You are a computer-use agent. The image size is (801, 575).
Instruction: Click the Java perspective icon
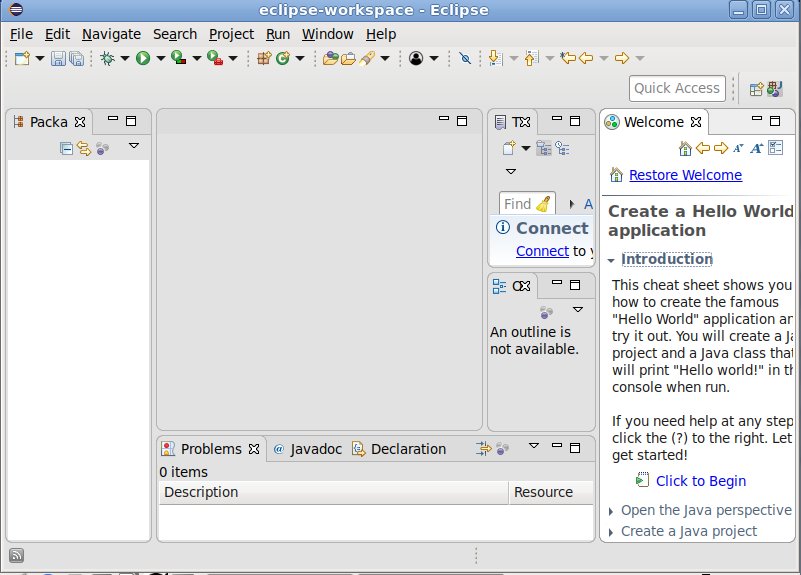(774, 89)
